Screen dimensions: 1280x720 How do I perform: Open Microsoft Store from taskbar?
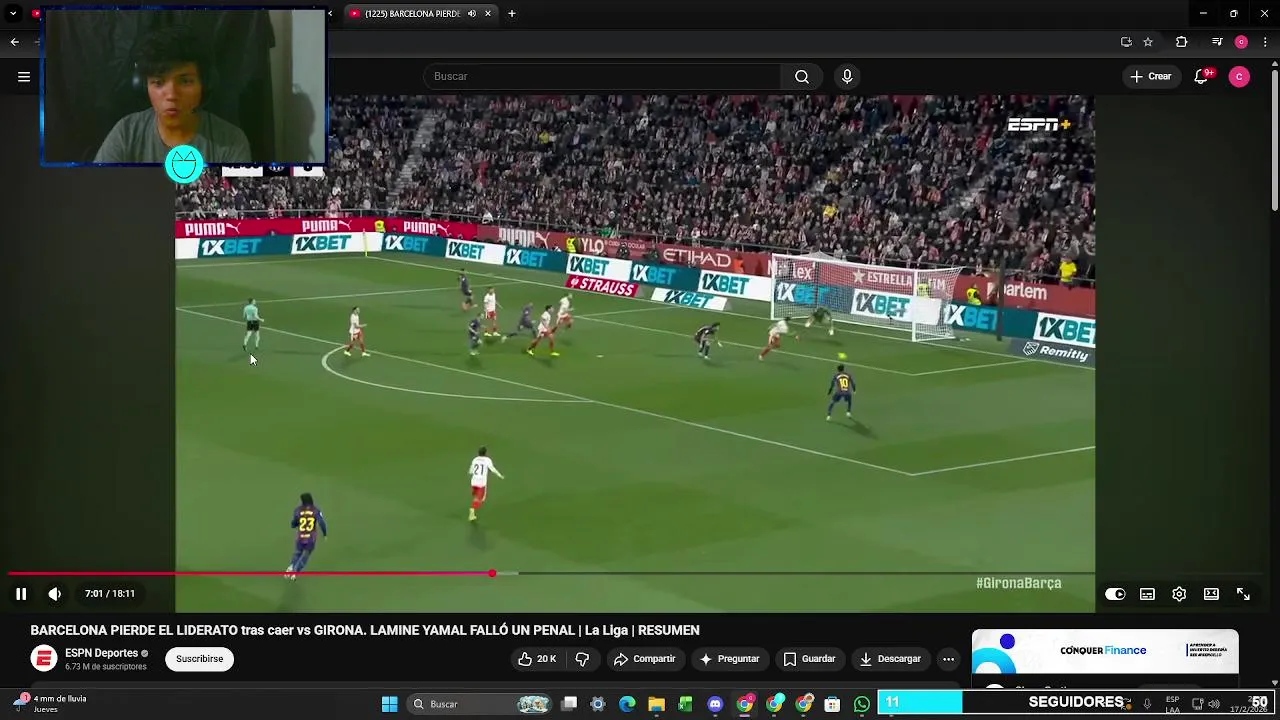click(x=832, y=704)
